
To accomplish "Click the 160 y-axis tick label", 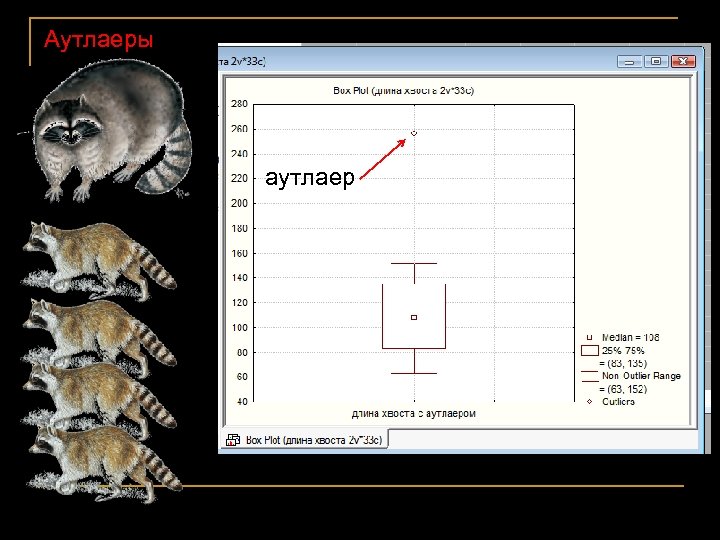I will coord(239,253).
